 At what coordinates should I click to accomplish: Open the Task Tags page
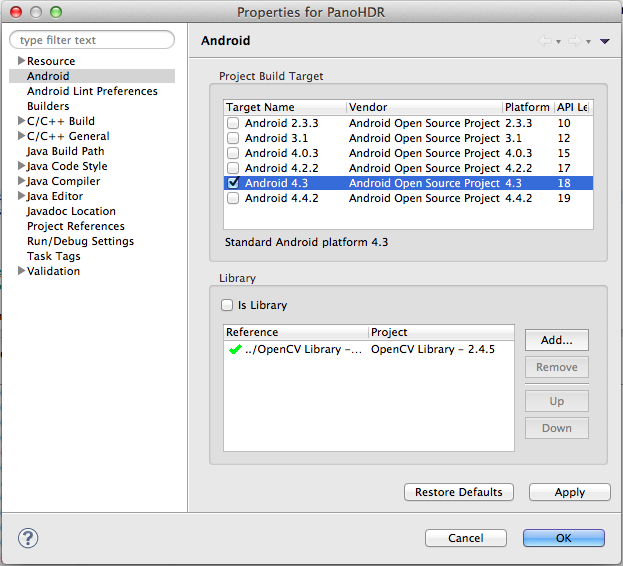click(x=54, y=256)
